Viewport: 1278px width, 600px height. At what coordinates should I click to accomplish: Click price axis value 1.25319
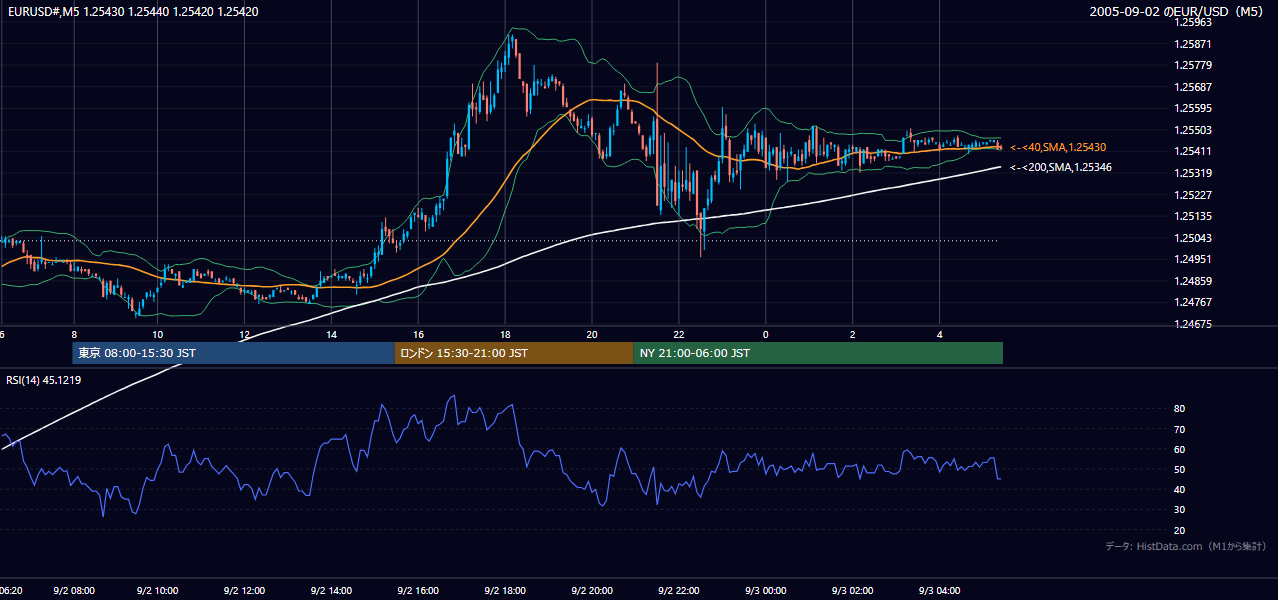pos(1195,173)
